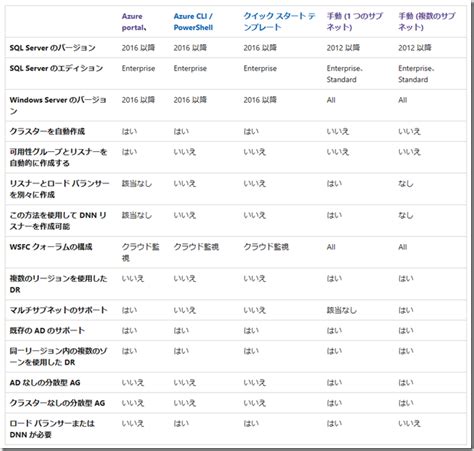Click 'クラウド監視' under クイック スタート テンプレート column

click(x=266, y=247)
